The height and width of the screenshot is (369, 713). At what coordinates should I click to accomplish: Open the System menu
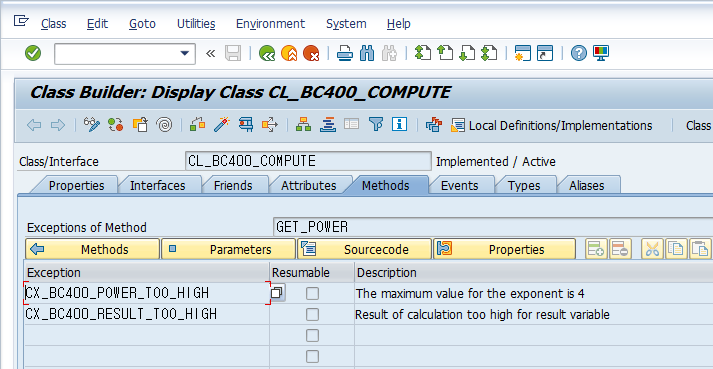[346, 24]
